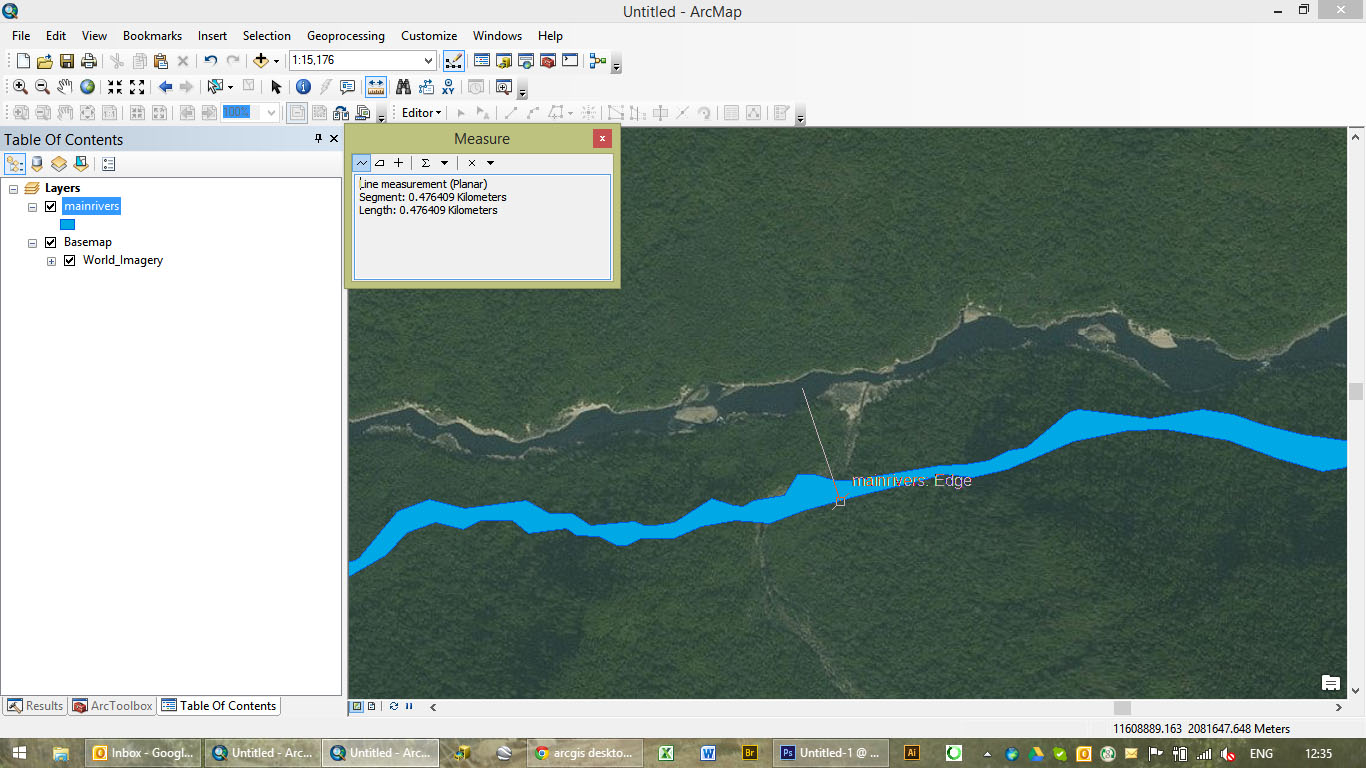
Task: Switch TOC to List By Selection
Action: click(81, 164)
